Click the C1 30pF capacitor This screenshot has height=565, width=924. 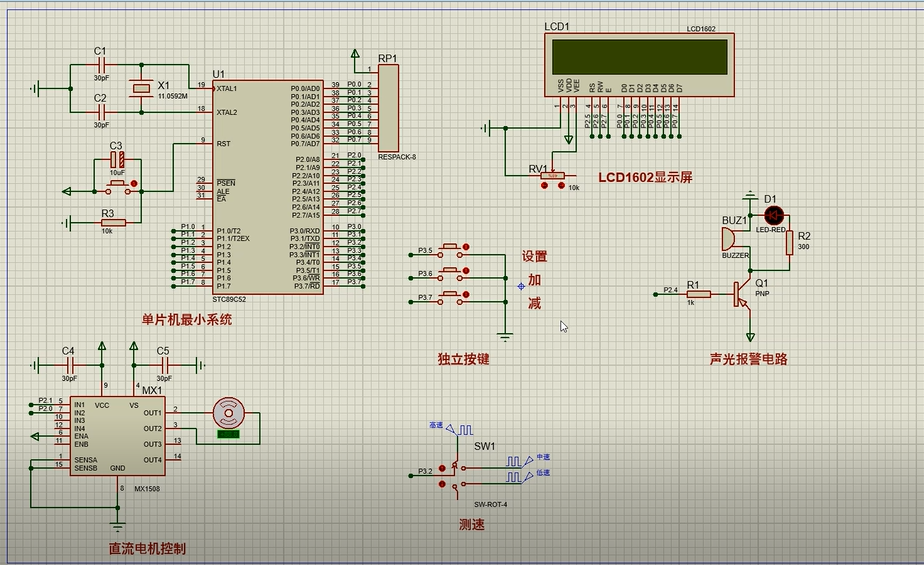tap(100, 64)
